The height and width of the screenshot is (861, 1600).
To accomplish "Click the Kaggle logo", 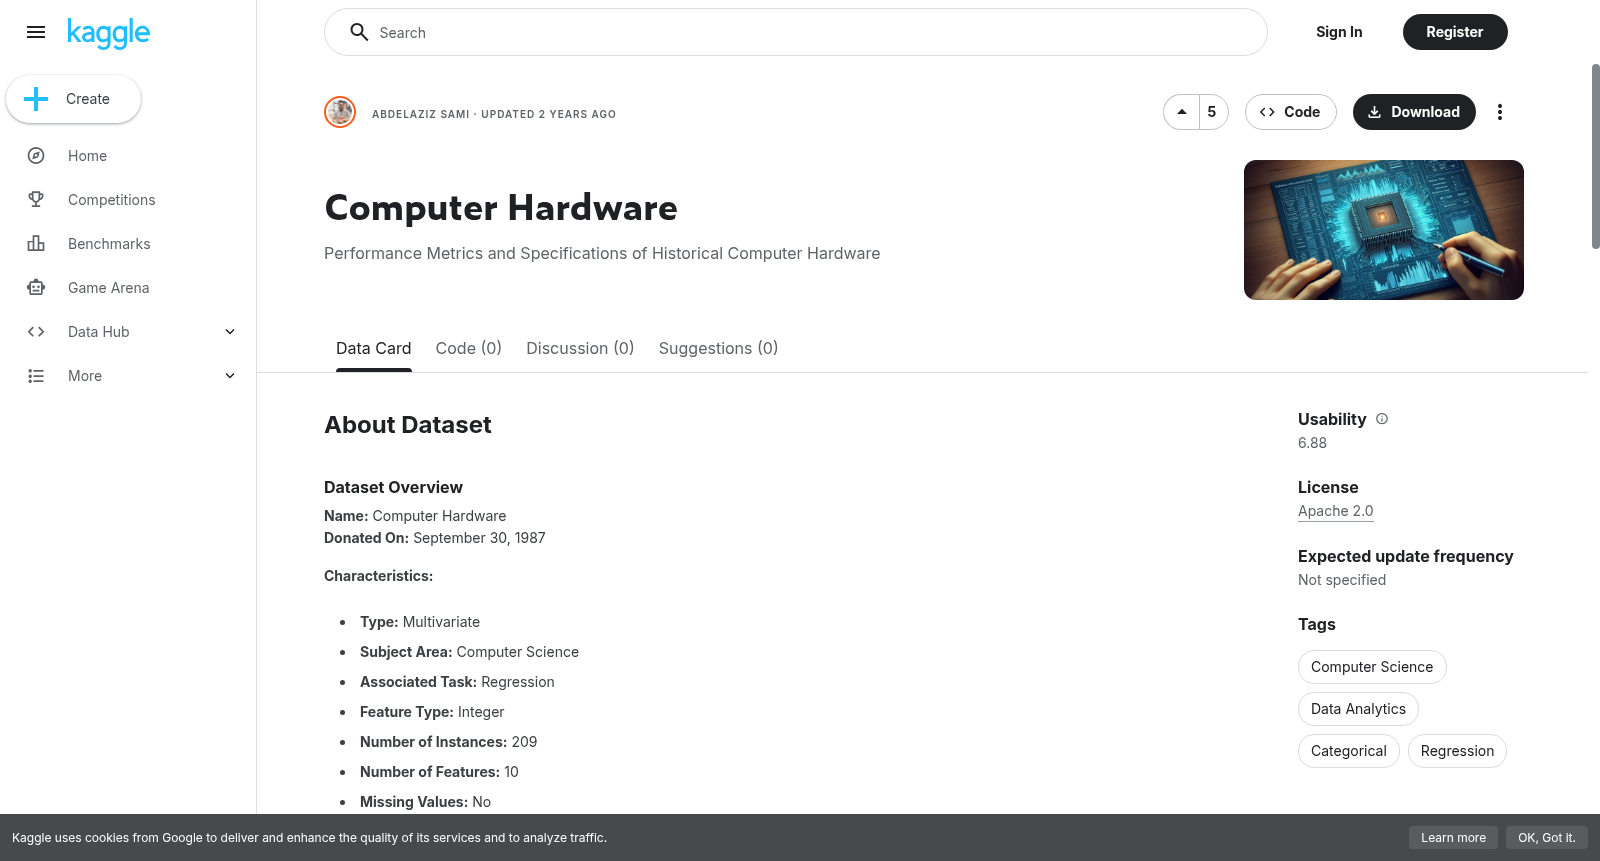I will coord(108,33).
